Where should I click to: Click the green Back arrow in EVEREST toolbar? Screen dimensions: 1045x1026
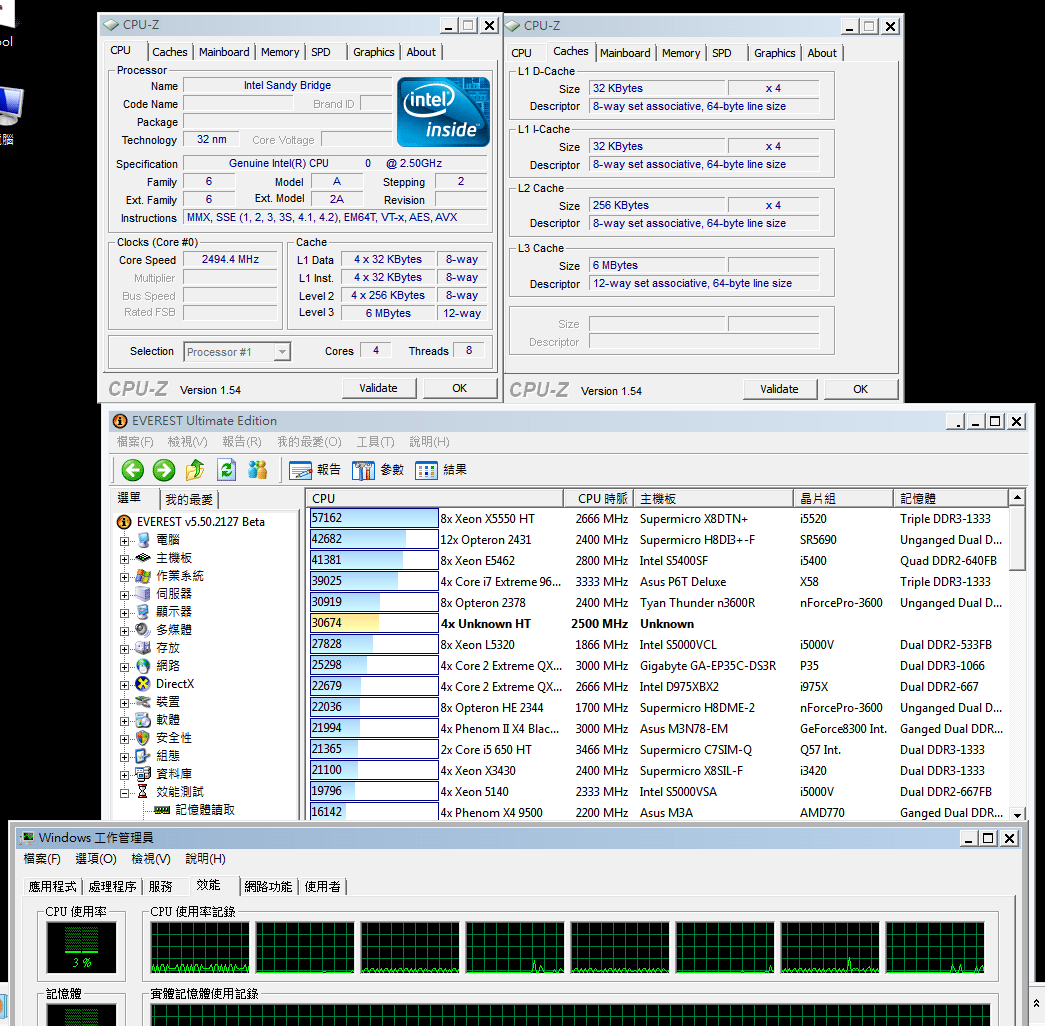pos(132,470)
